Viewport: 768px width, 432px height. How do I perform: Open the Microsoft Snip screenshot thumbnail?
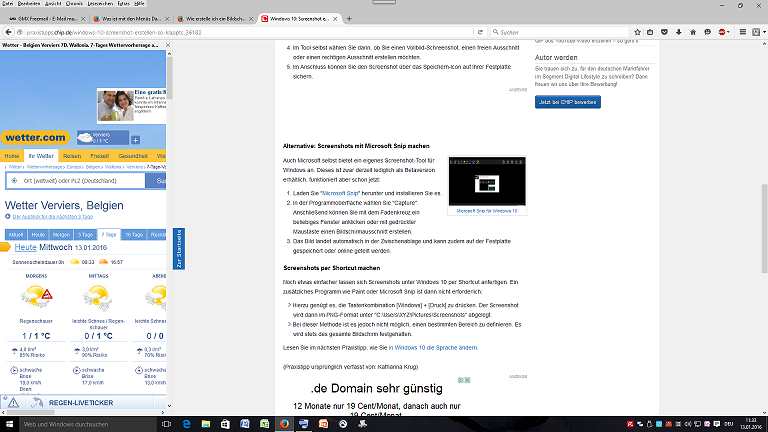[487, 181]
